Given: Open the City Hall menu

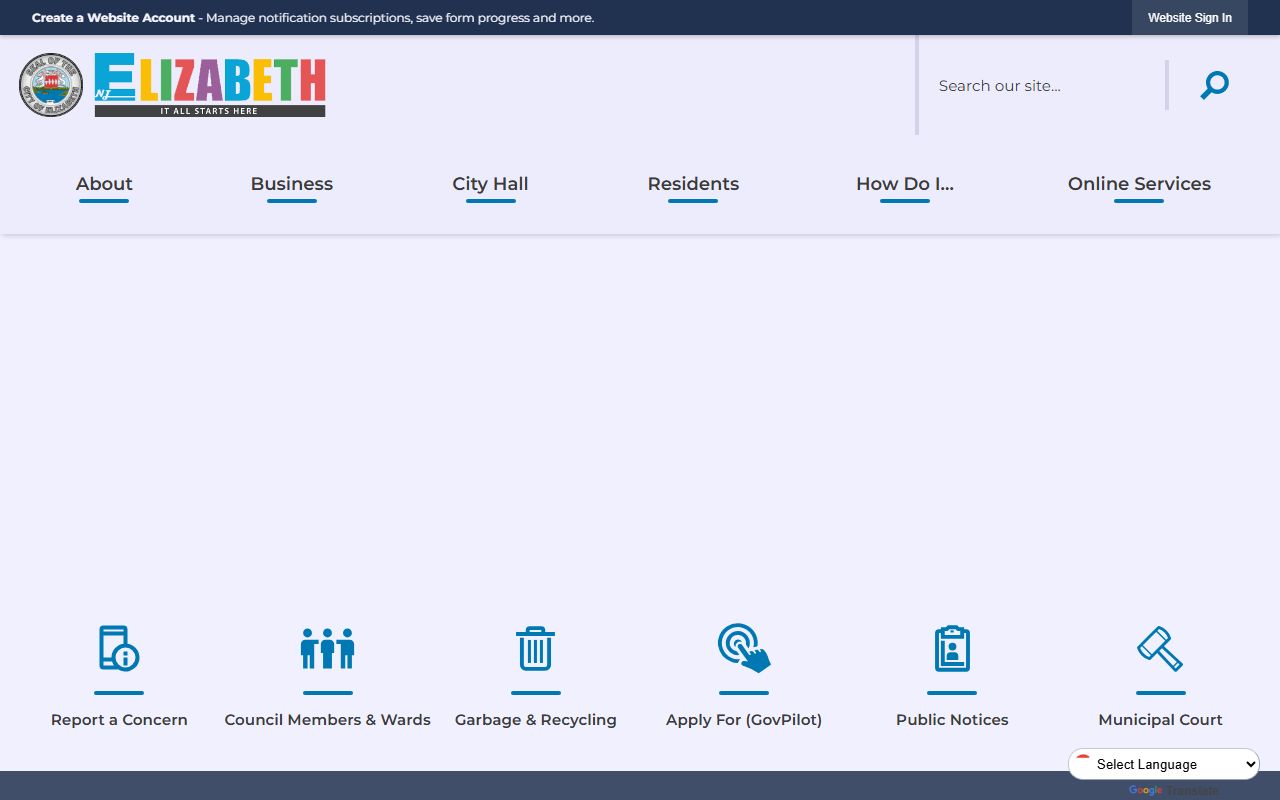Looking at the screenshot, I should pos(490,184).
